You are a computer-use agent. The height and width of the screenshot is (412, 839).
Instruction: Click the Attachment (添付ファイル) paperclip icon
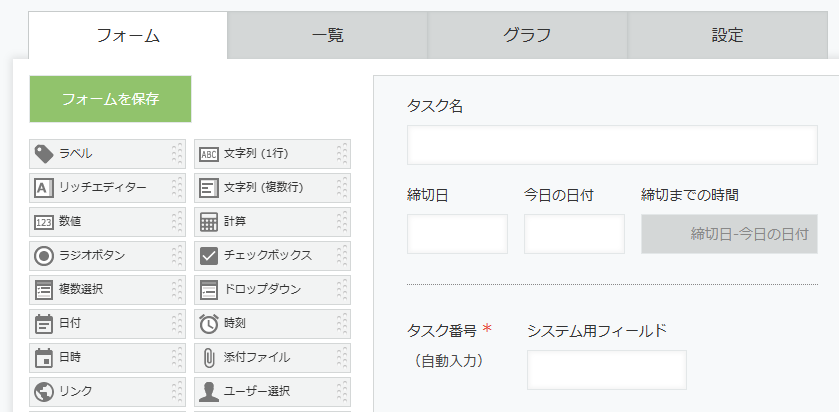click(209, 358)
